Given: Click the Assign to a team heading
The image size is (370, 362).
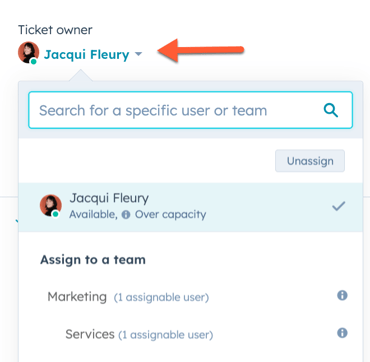Looking at the screenshot, I should pos(93,260).
